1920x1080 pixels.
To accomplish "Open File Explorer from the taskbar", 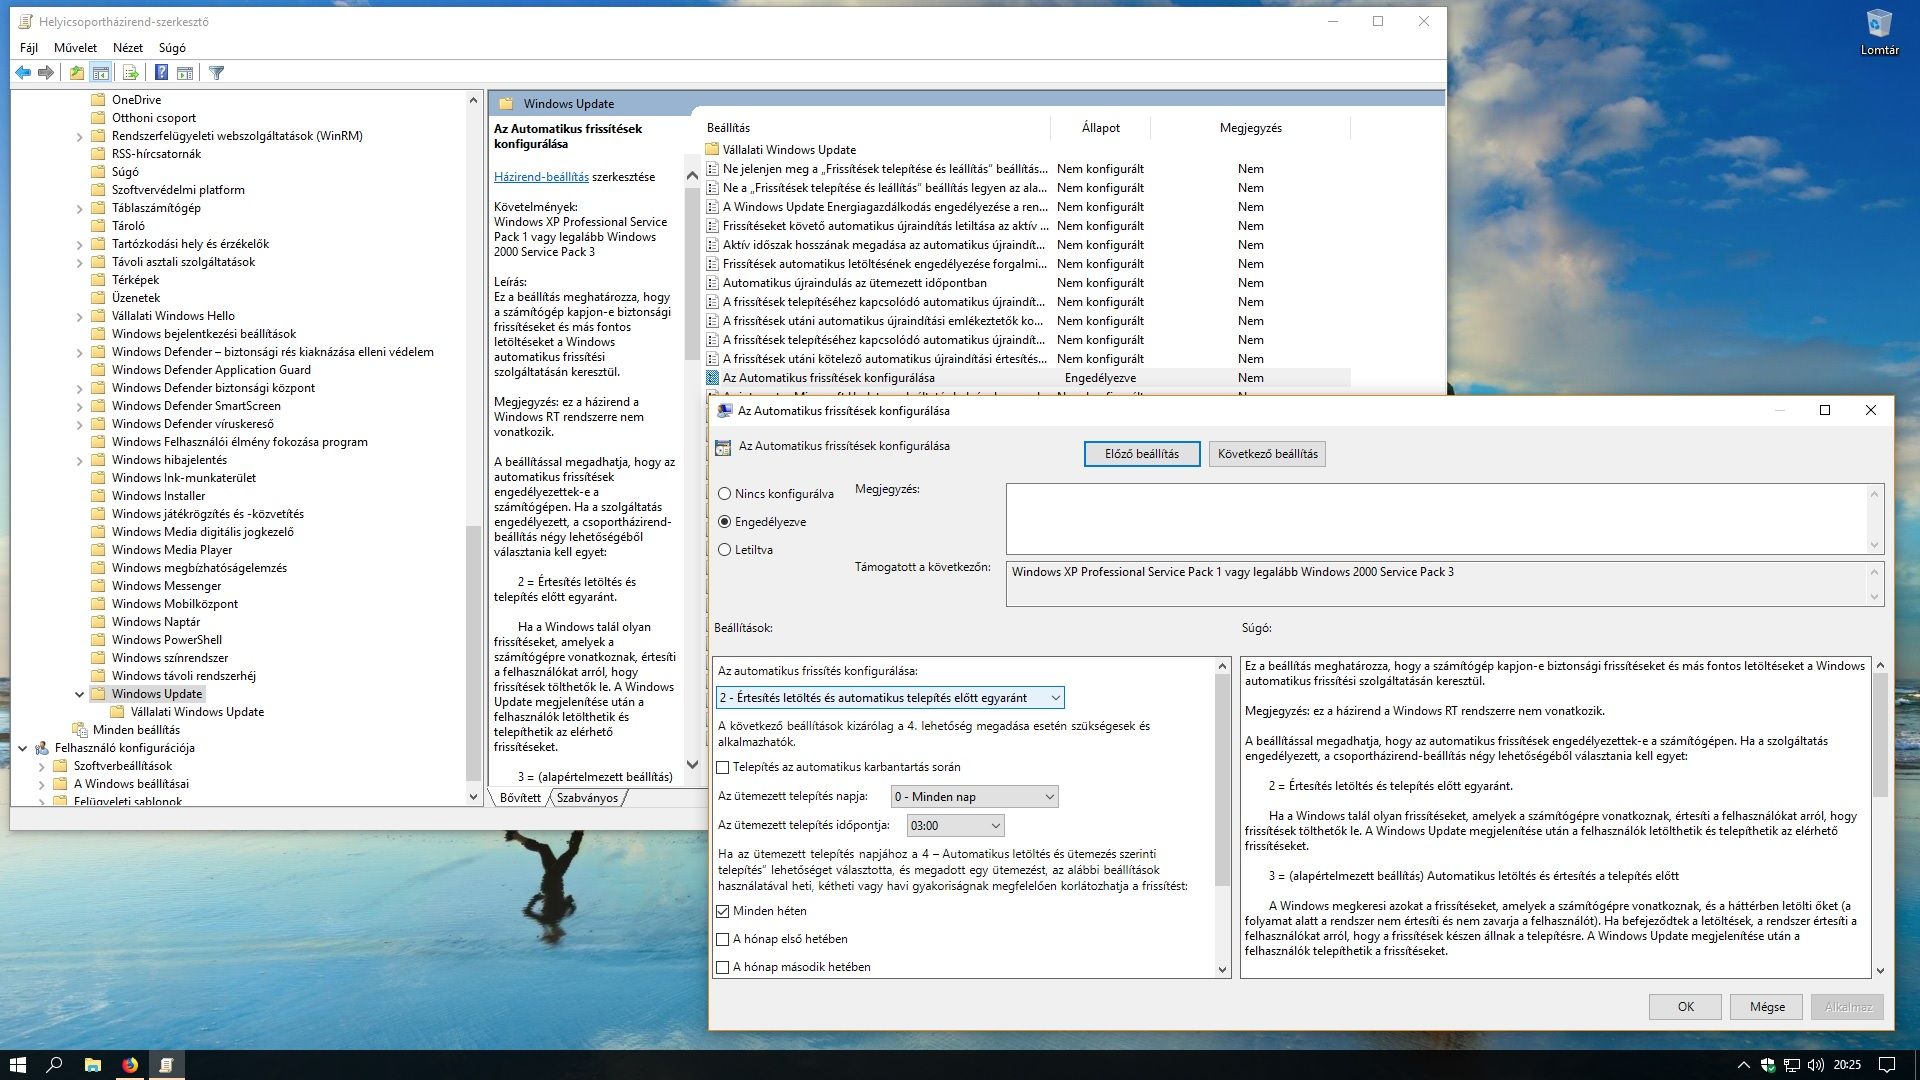I will point(92,1064).
